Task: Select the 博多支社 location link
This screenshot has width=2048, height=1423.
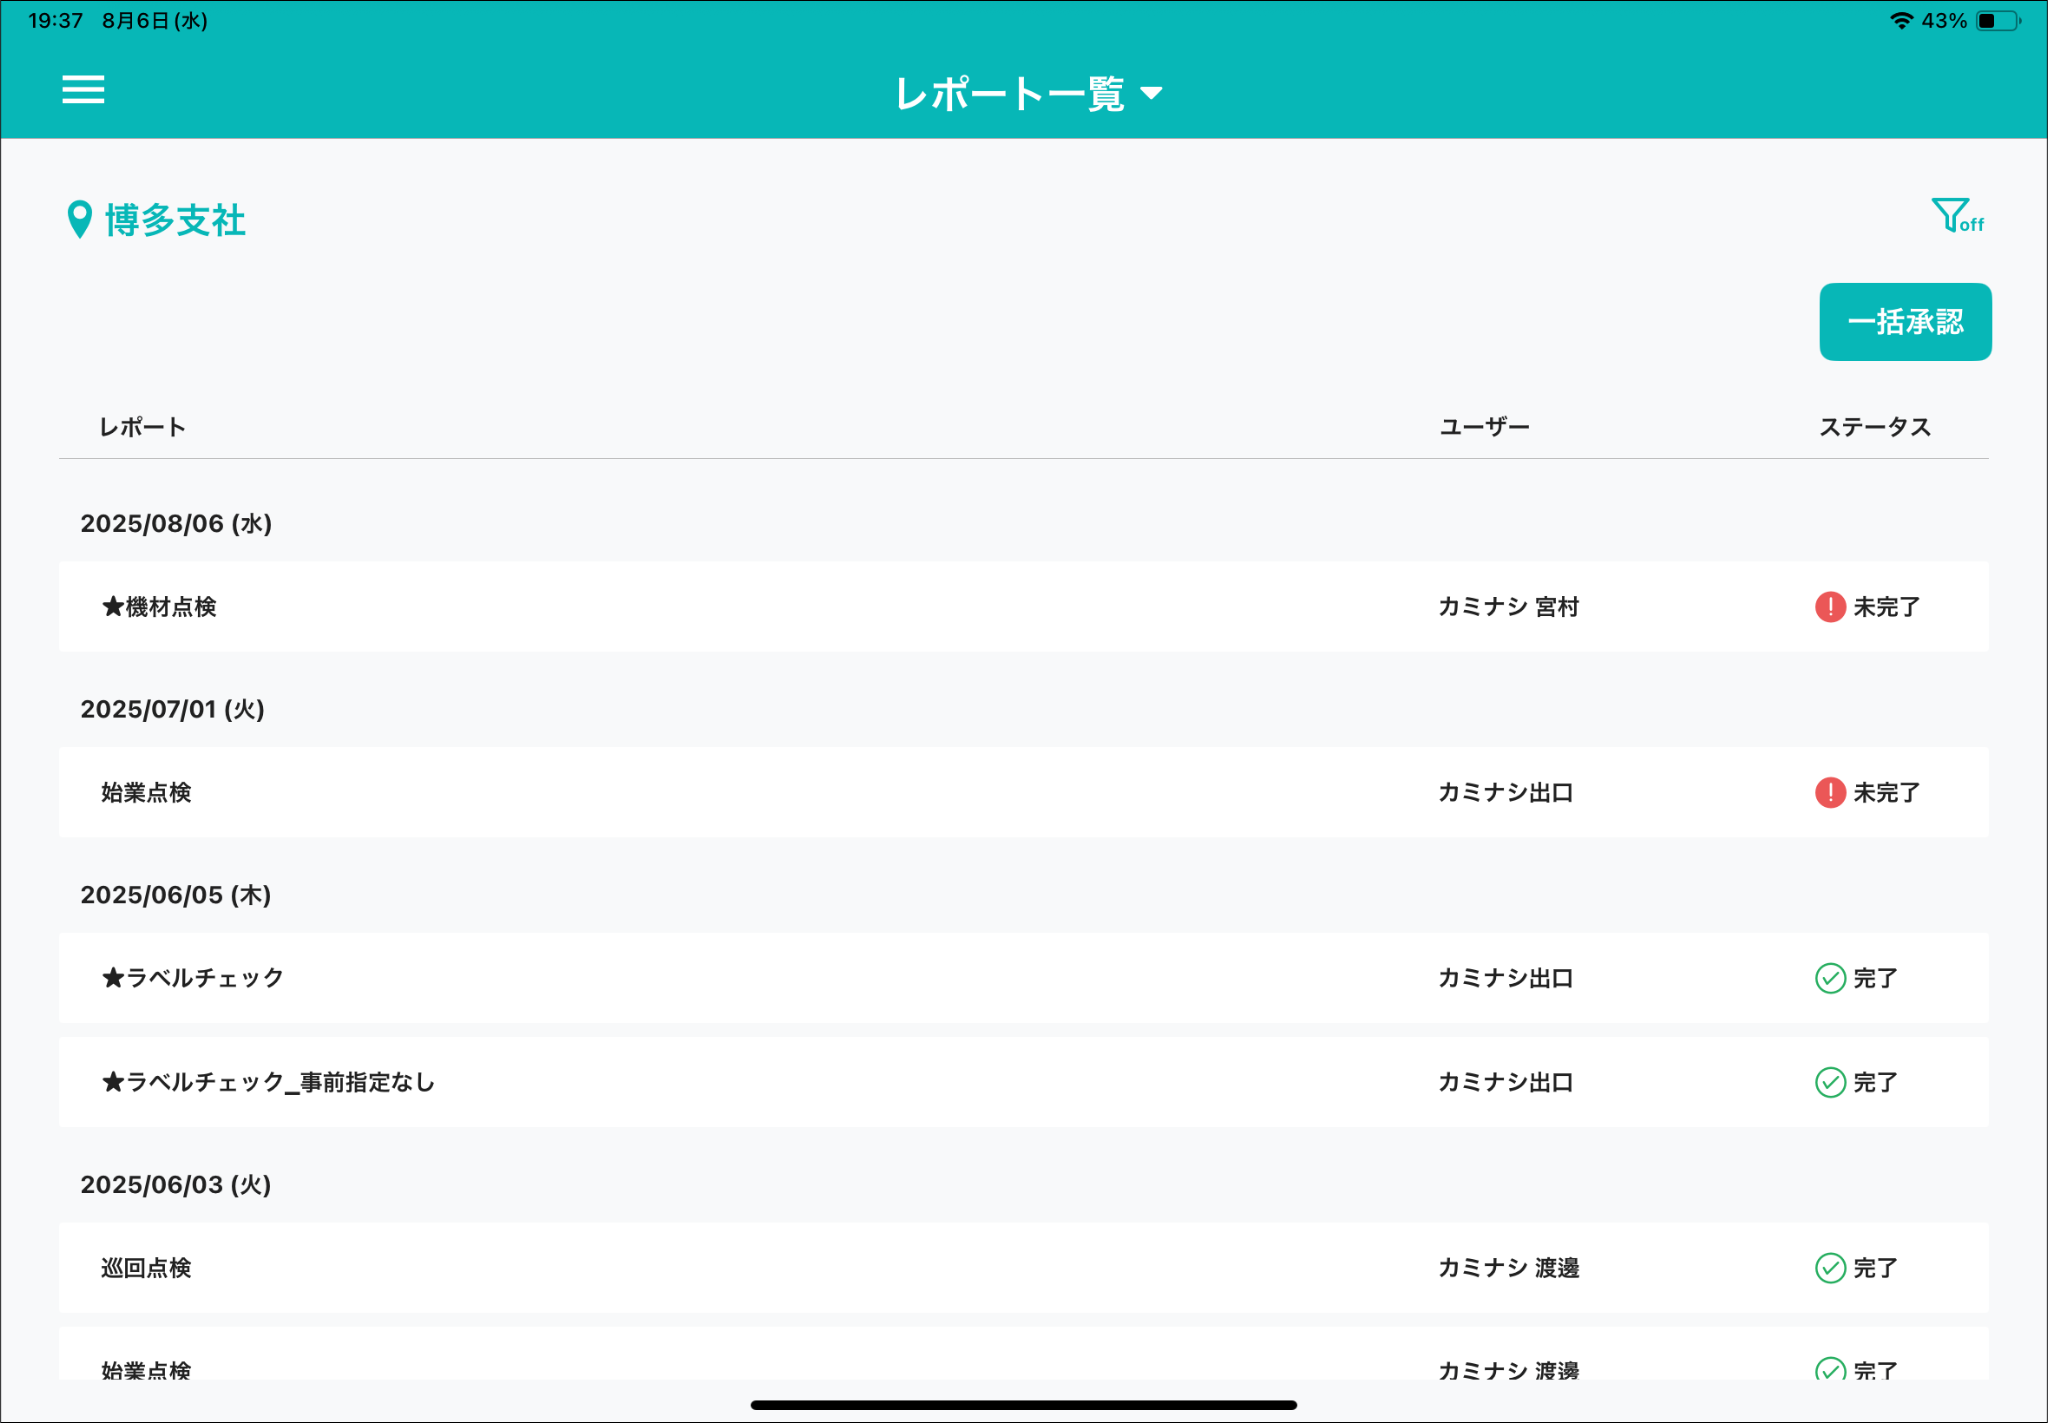Action: click(x=175, y=221)
